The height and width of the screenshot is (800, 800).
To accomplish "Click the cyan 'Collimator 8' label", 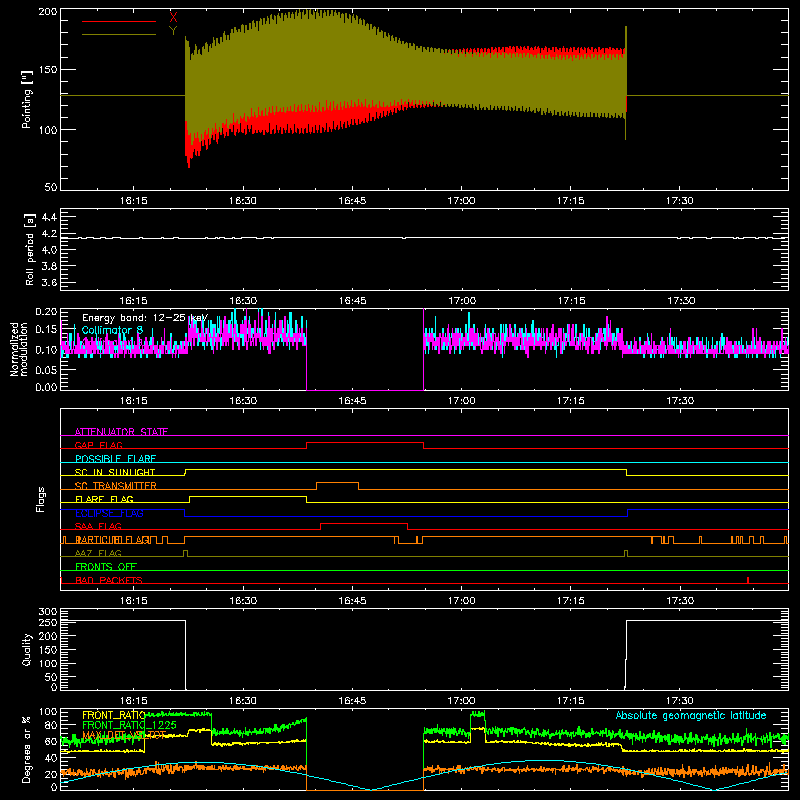I will [x=112, y=330].
